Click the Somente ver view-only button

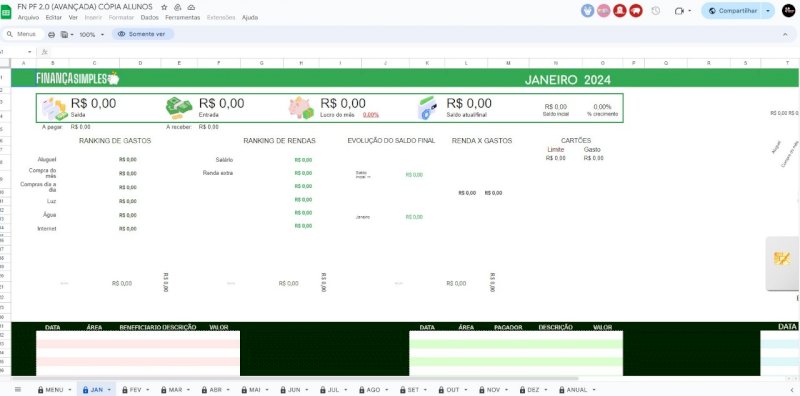point(142,34)
